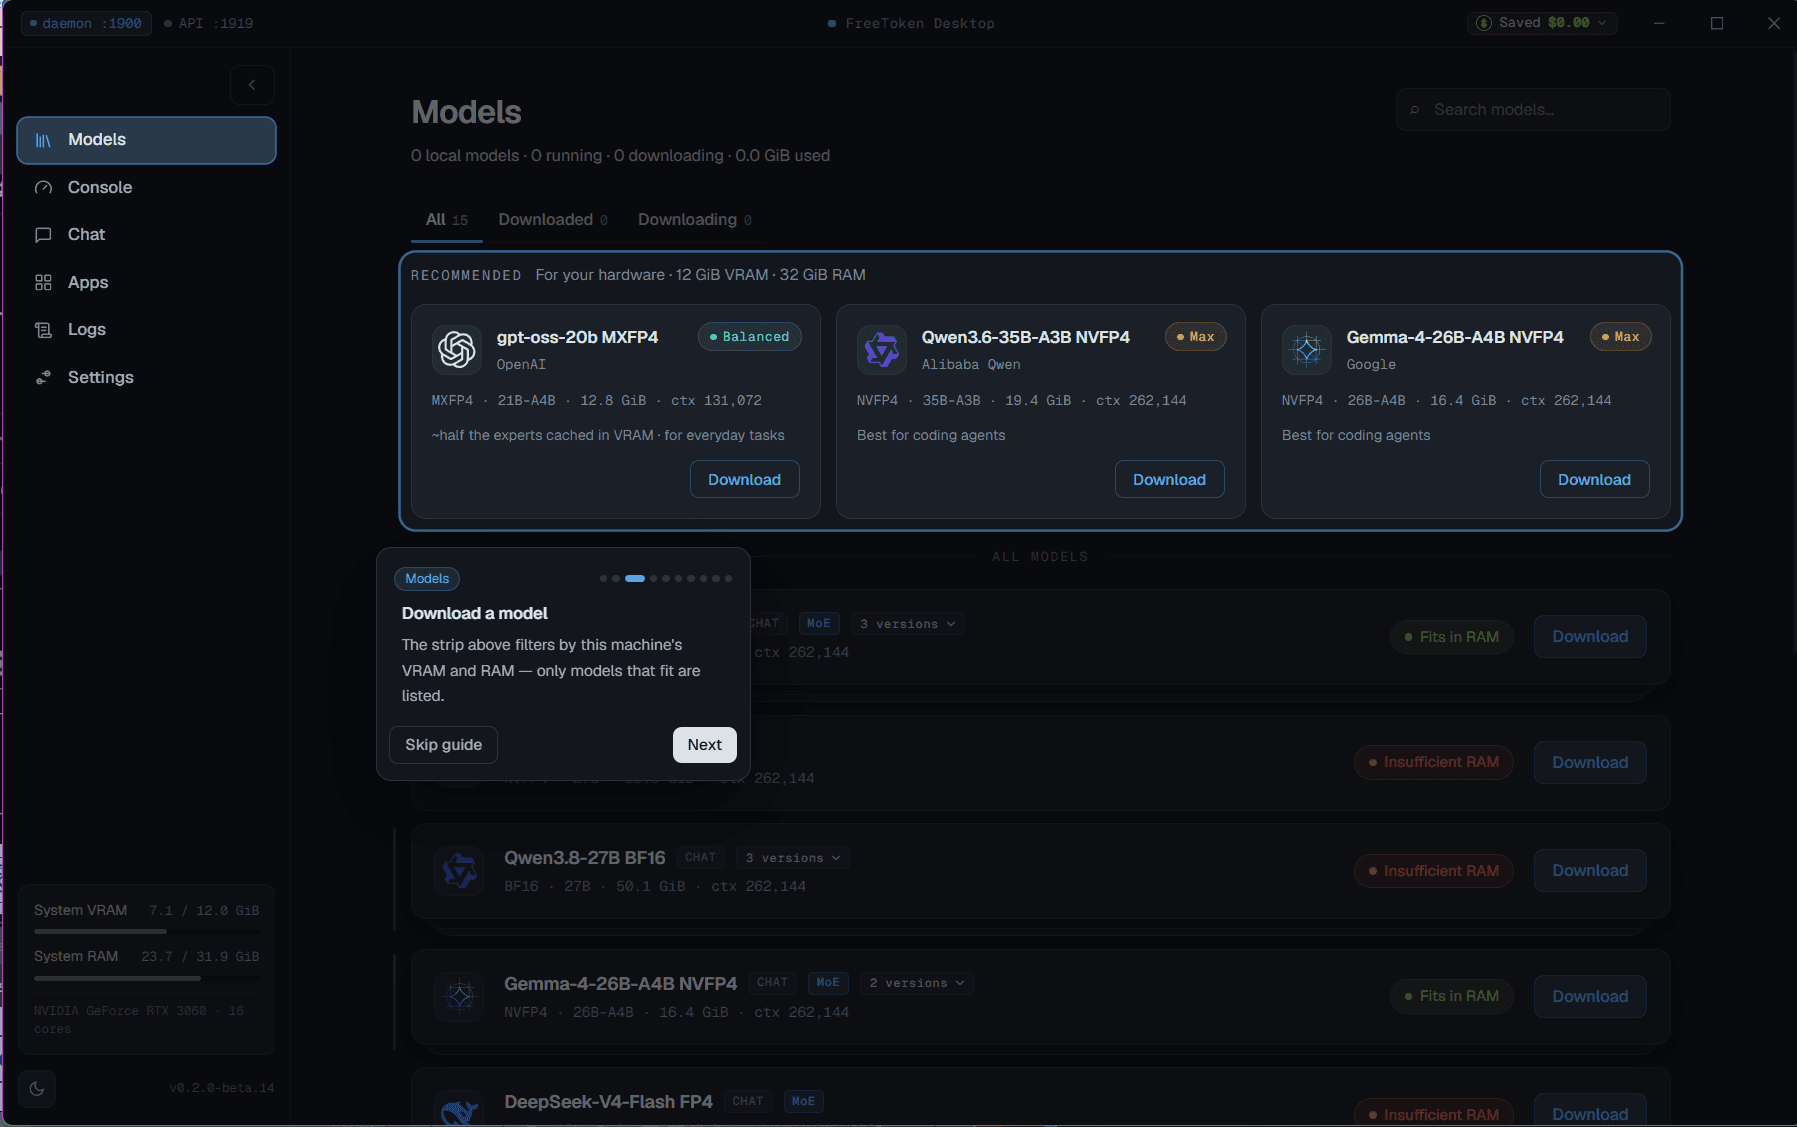Screen dimensions: 1797x1127
Task: Click the 'ctx 131,072' value on gpt-oss card
Action: point(716,401)
